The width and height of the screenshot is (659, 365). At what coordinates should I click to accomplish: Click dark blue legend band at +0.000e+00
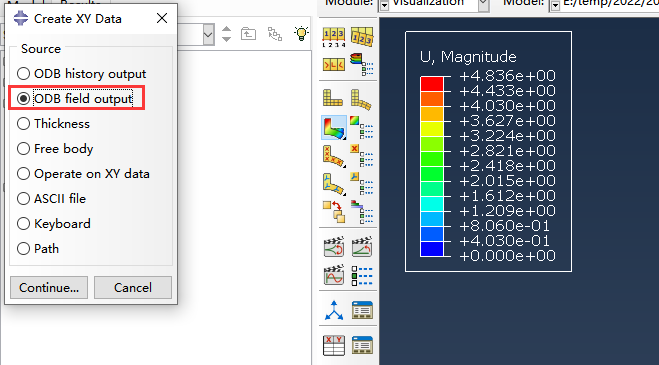(432, 249)
